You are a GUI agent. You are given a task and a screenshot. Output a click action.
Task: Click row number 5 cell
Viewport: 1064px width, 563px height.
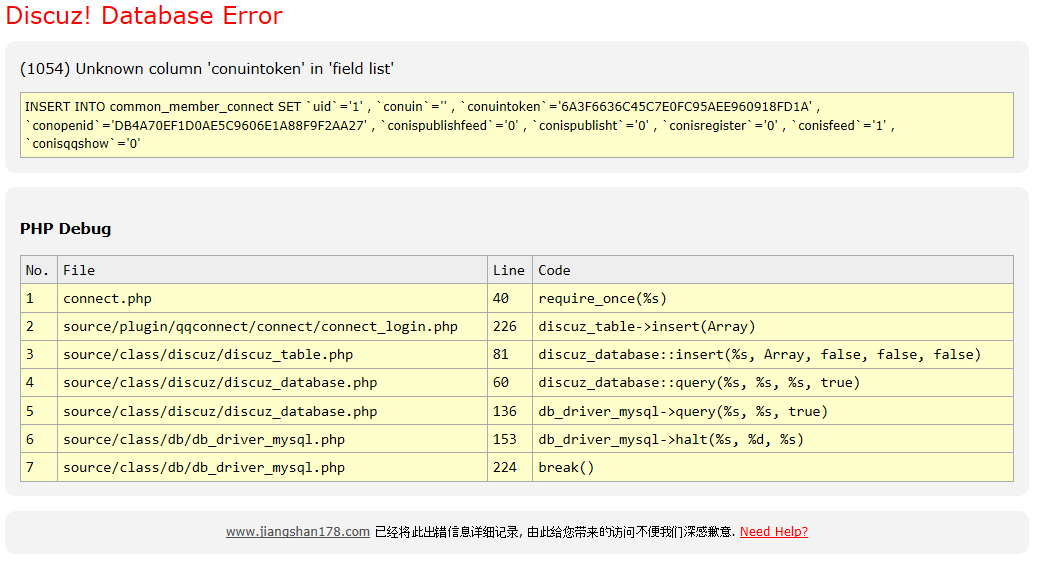pyautogui.click(x=31, y=411)
